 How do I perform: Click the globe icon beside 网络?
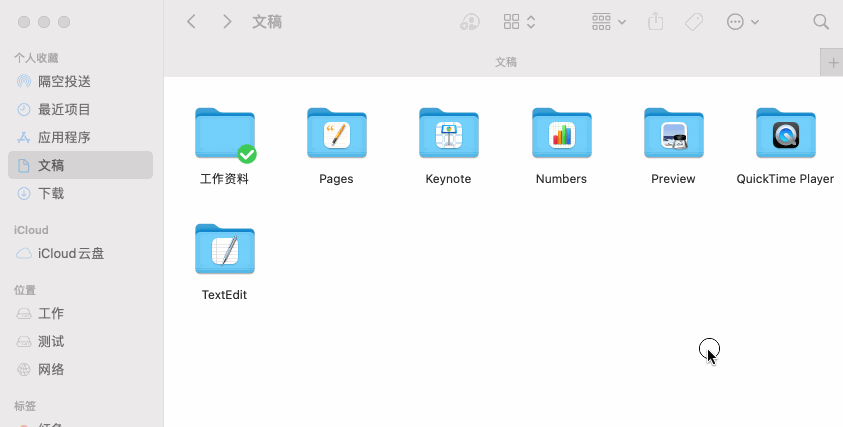tap(24, 369)
